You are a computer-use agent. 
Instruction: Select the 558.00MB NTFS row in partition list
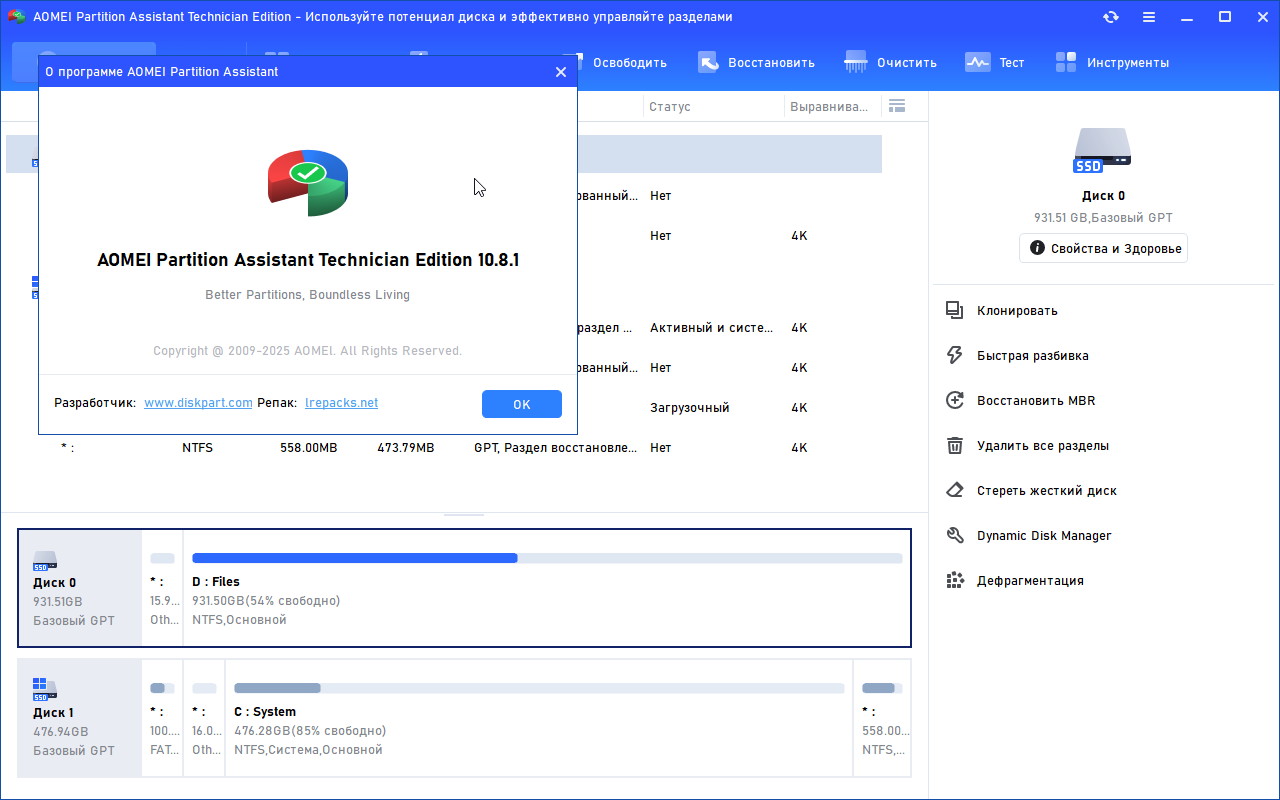444,448
